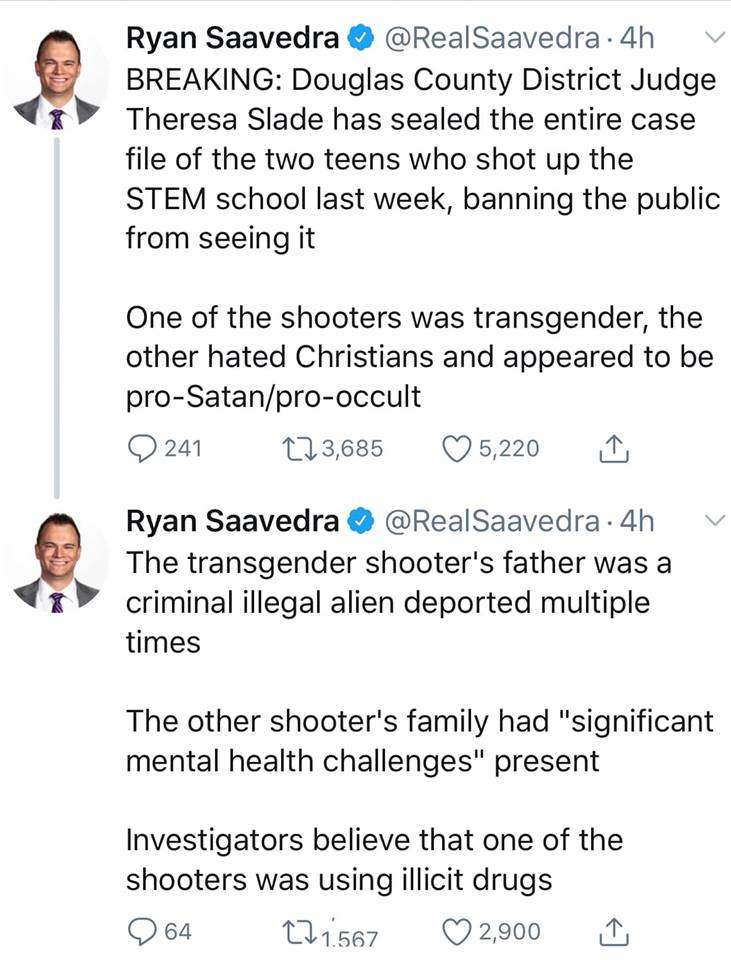The width and height of the screenshot is (731, 960).
Task: Click the verified badge on first tweet
Action: pyautogui.click(x=361, y=38)
